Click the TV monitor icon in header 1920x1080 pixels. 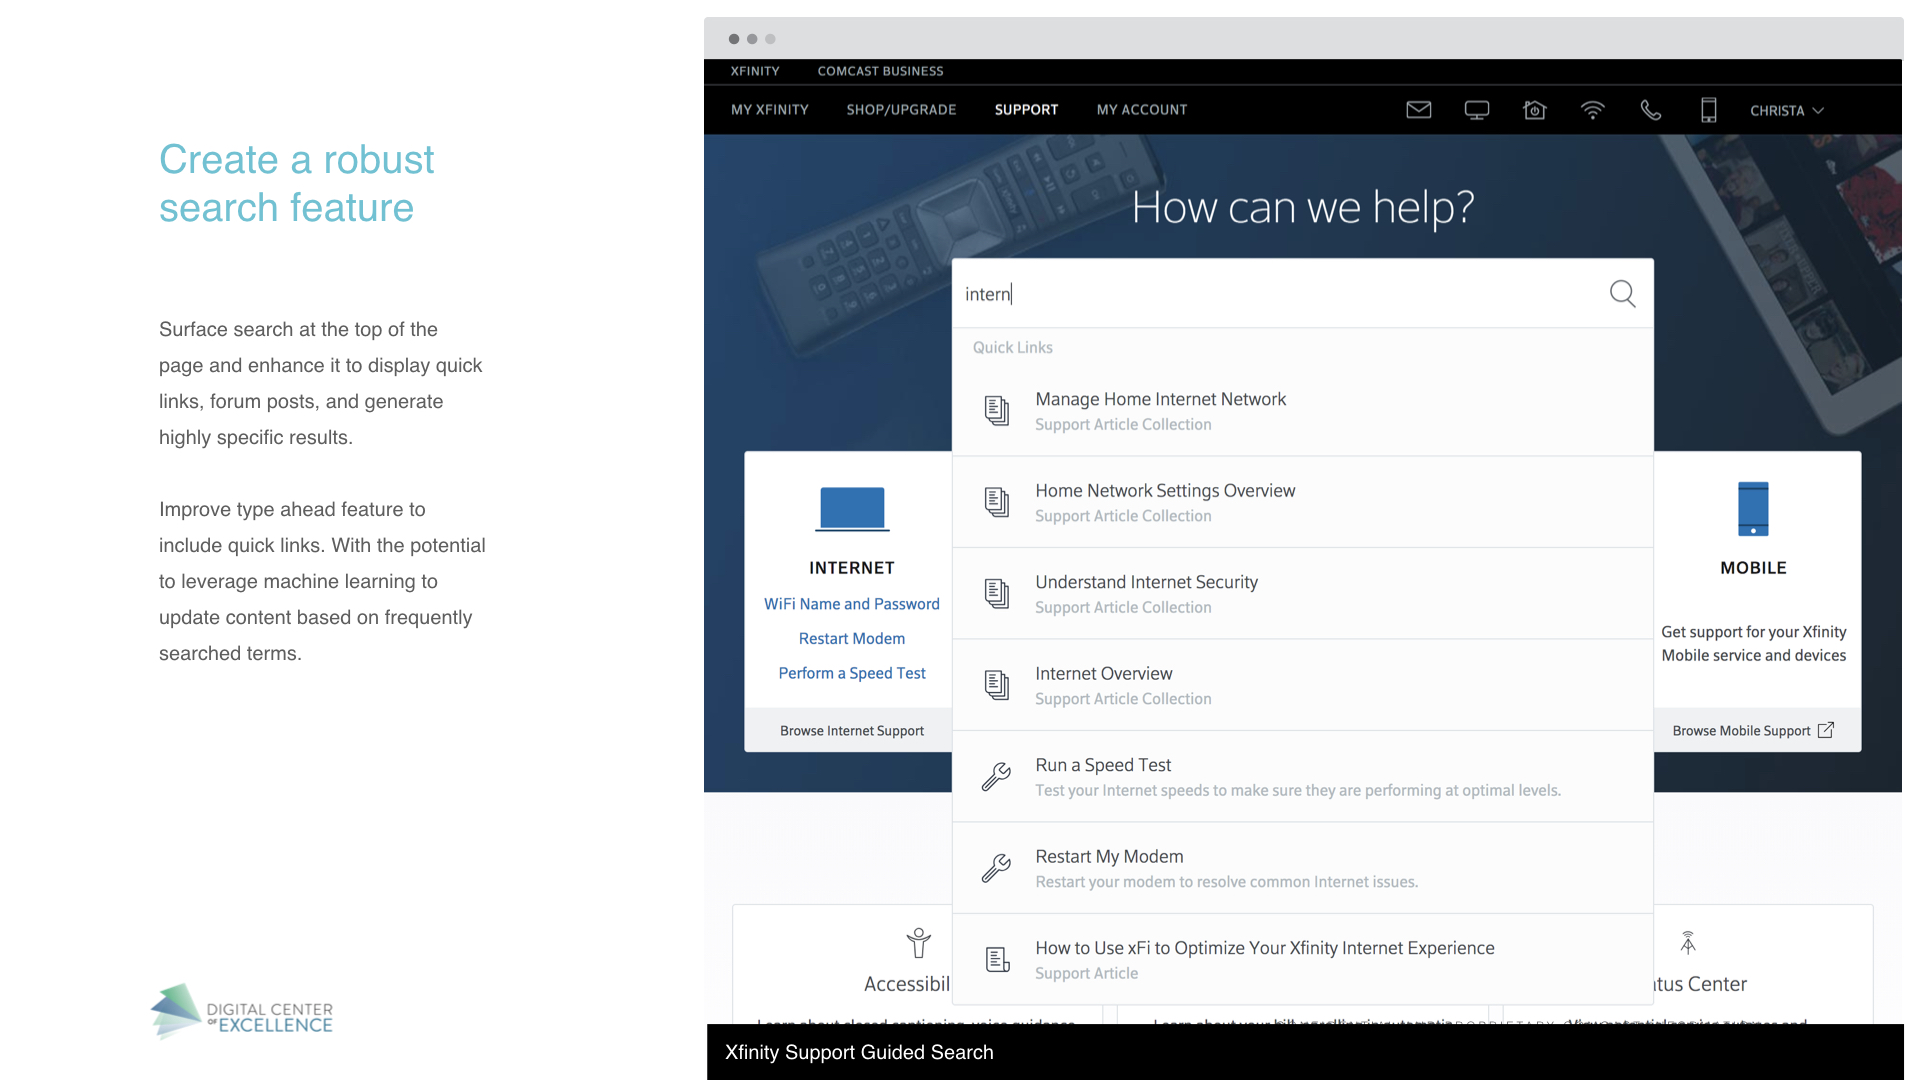click(1476, 110)
